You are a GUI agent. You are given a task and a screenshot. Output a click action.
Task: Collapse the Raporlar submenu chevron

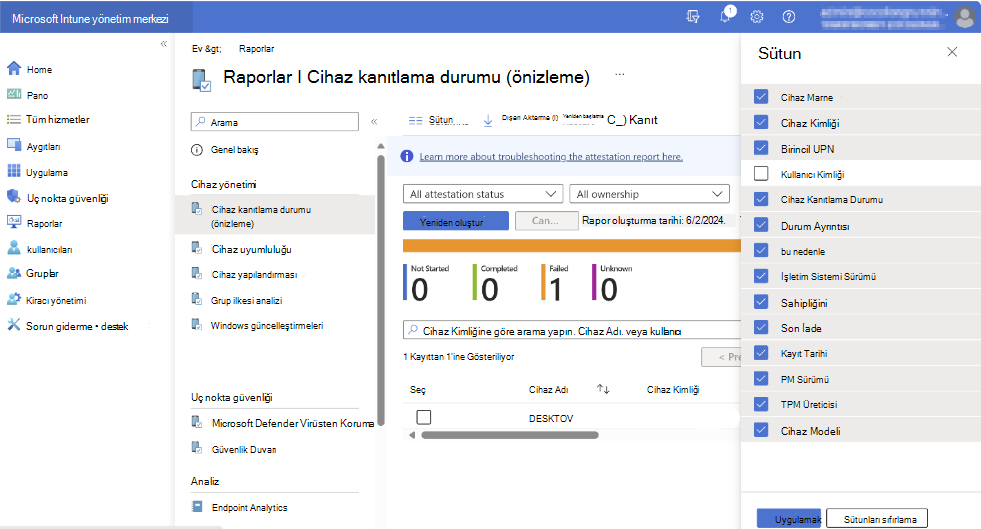[x=374, y=122]
